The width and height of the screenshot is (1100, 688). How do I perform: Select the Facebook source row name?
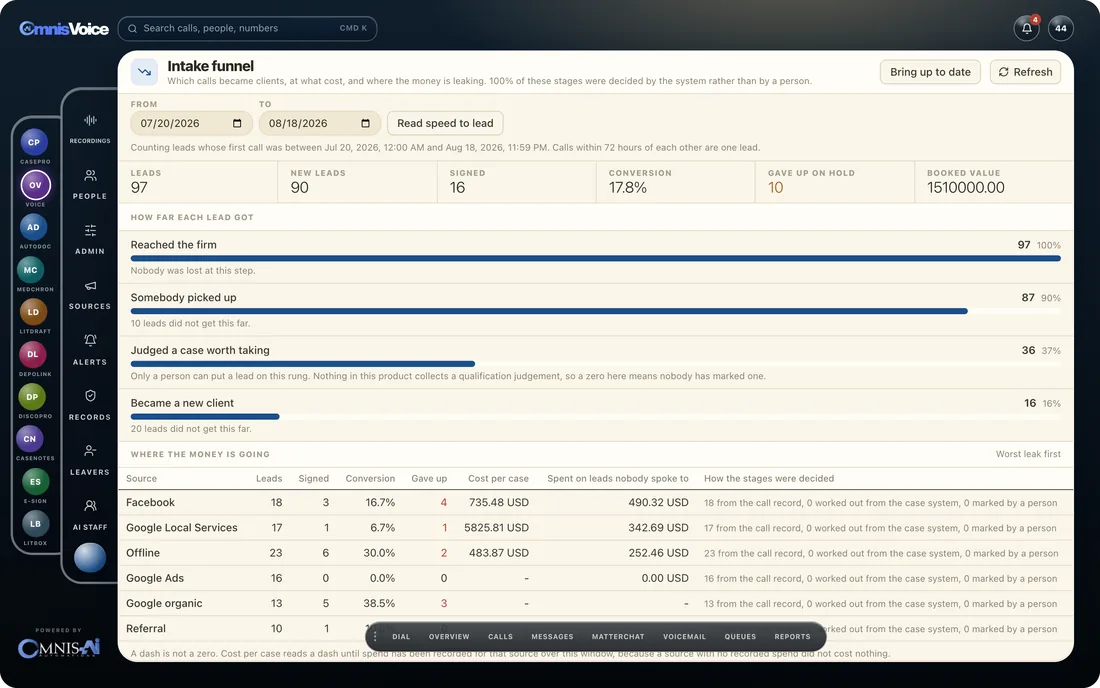150,503
